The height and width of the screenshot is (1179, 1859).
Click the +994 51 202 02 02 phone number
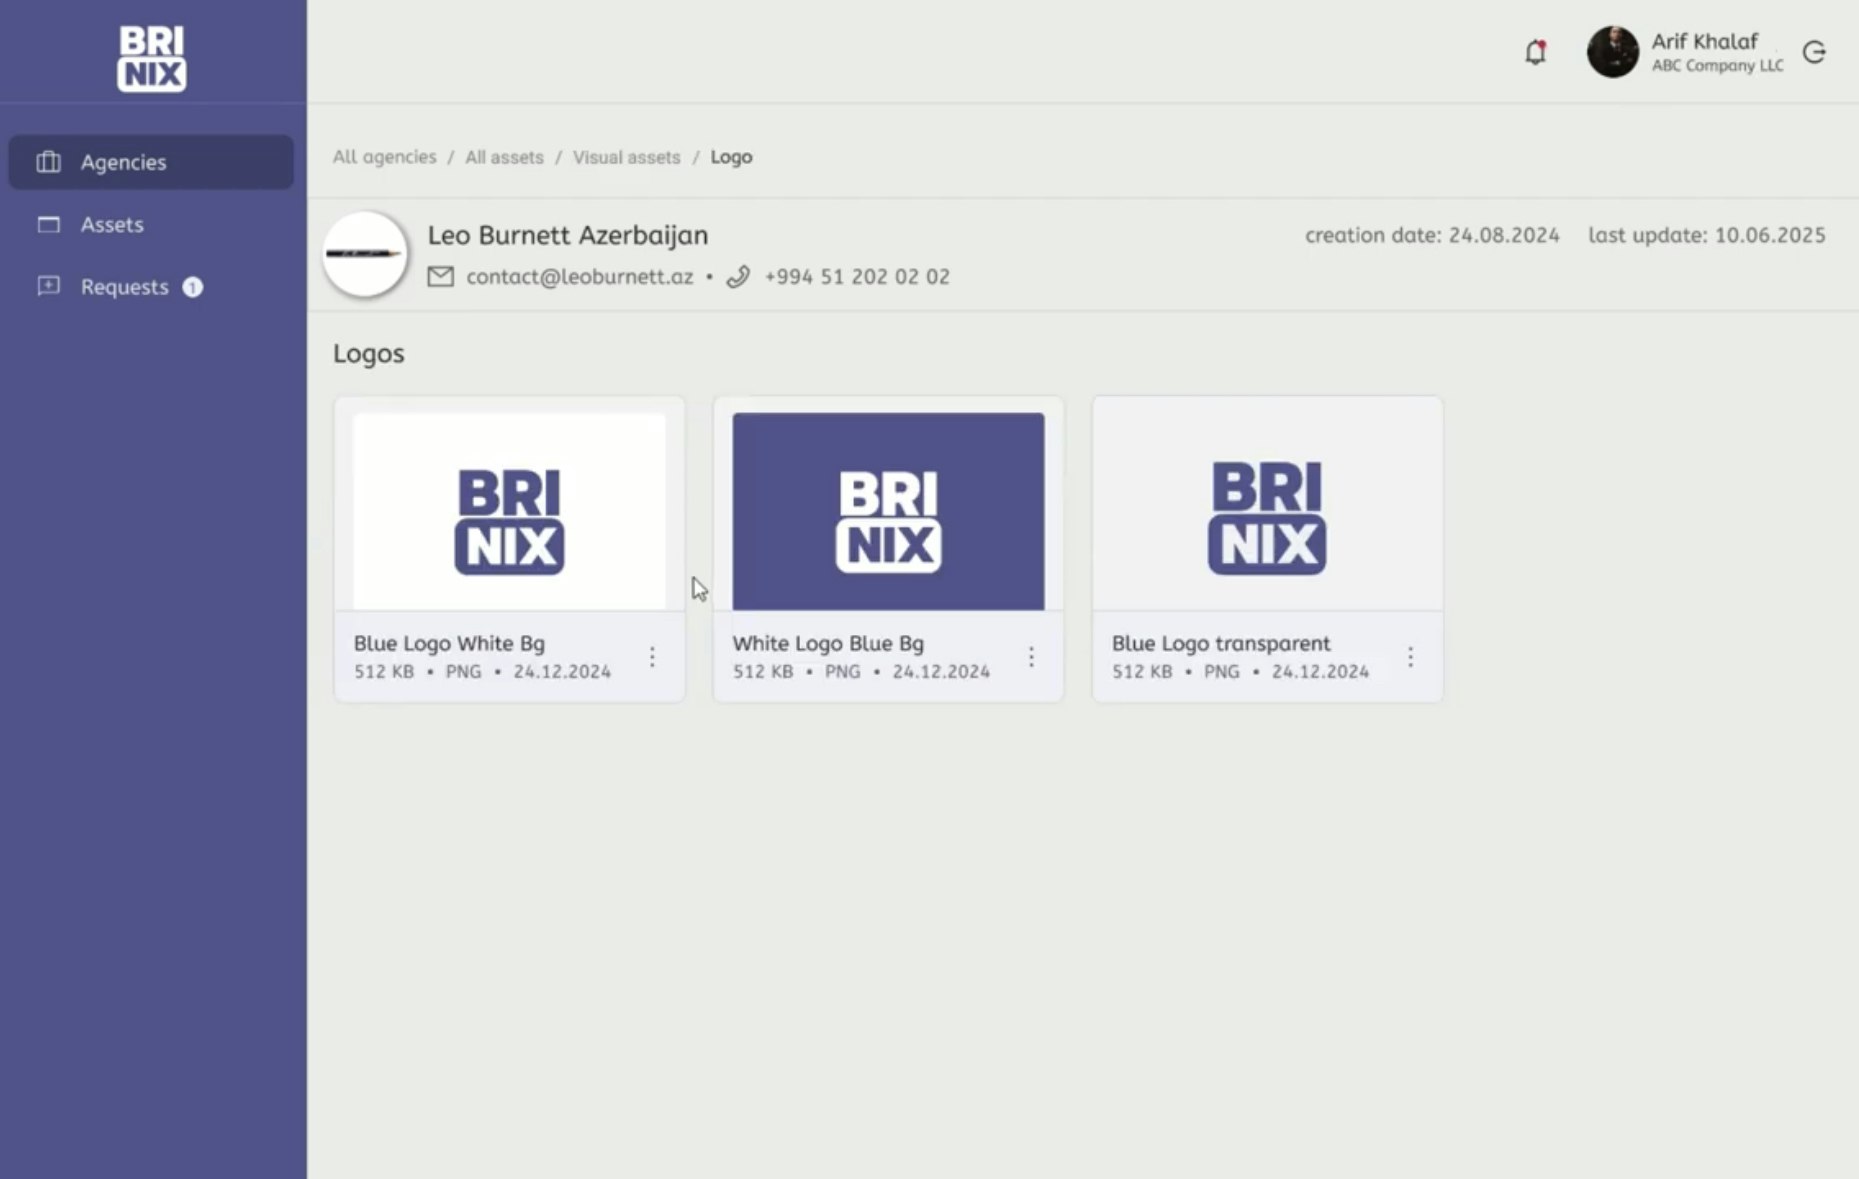(857, 277)
